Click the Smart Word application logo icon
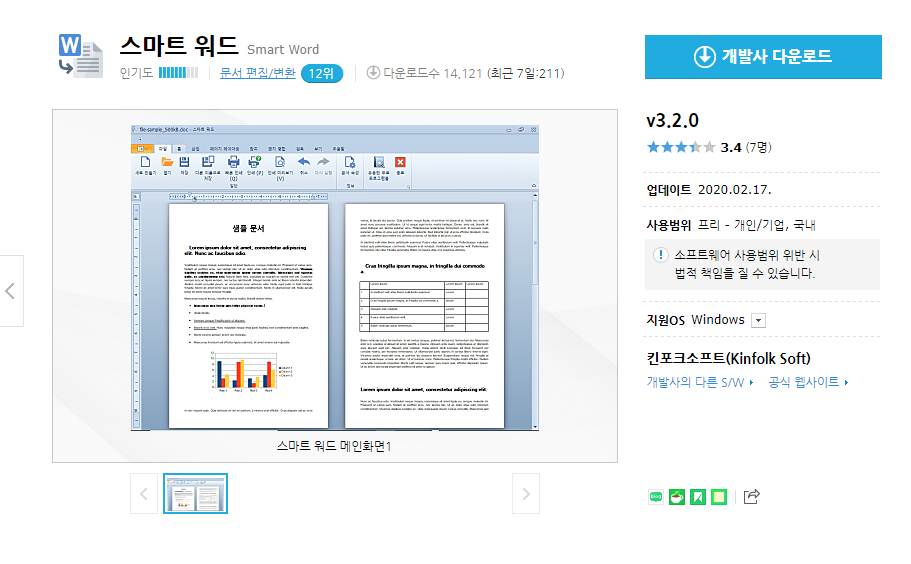Viewport: 911px width, 564px height. point(81,55)
